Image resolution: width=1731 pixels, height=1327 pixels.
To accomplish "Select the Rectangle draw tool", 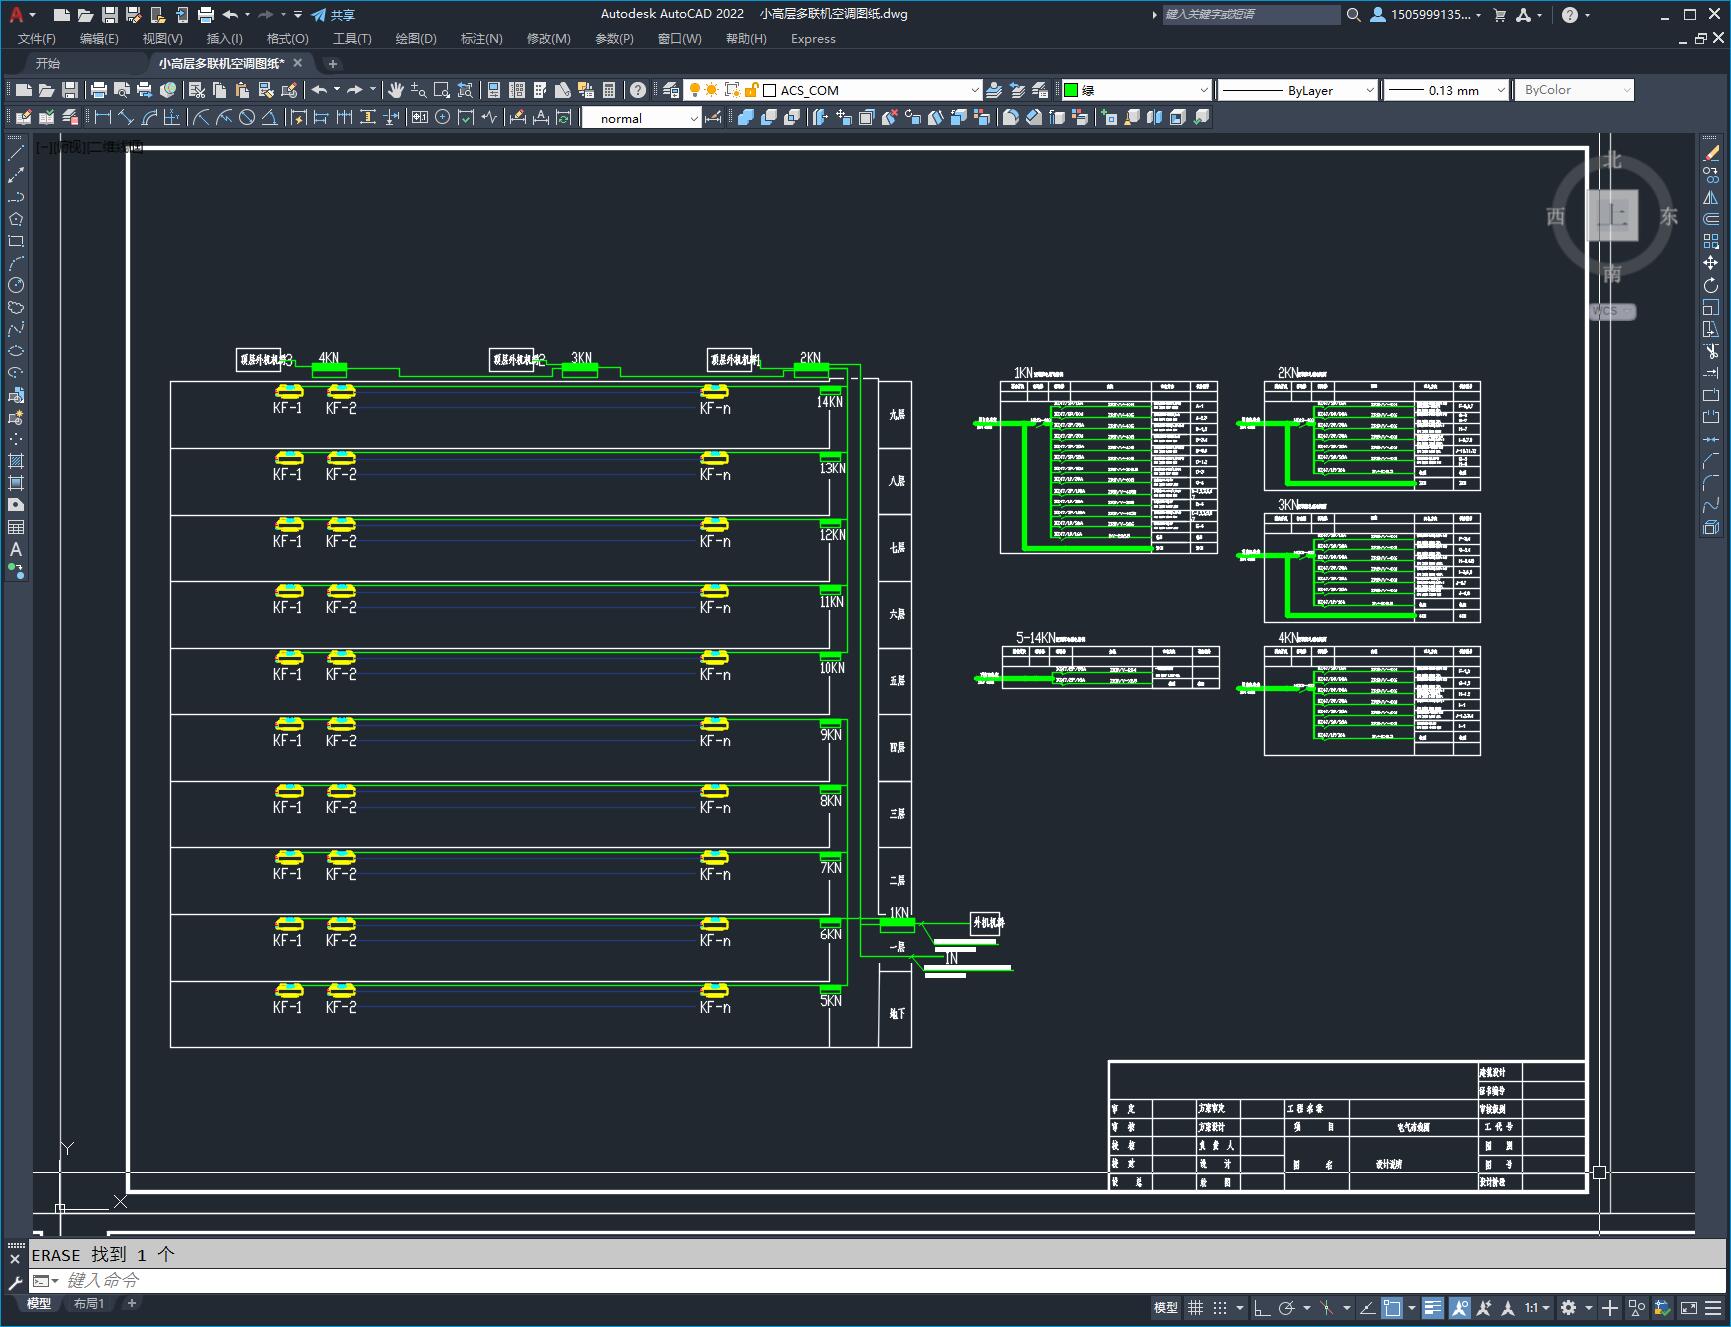I will [16, 241].
